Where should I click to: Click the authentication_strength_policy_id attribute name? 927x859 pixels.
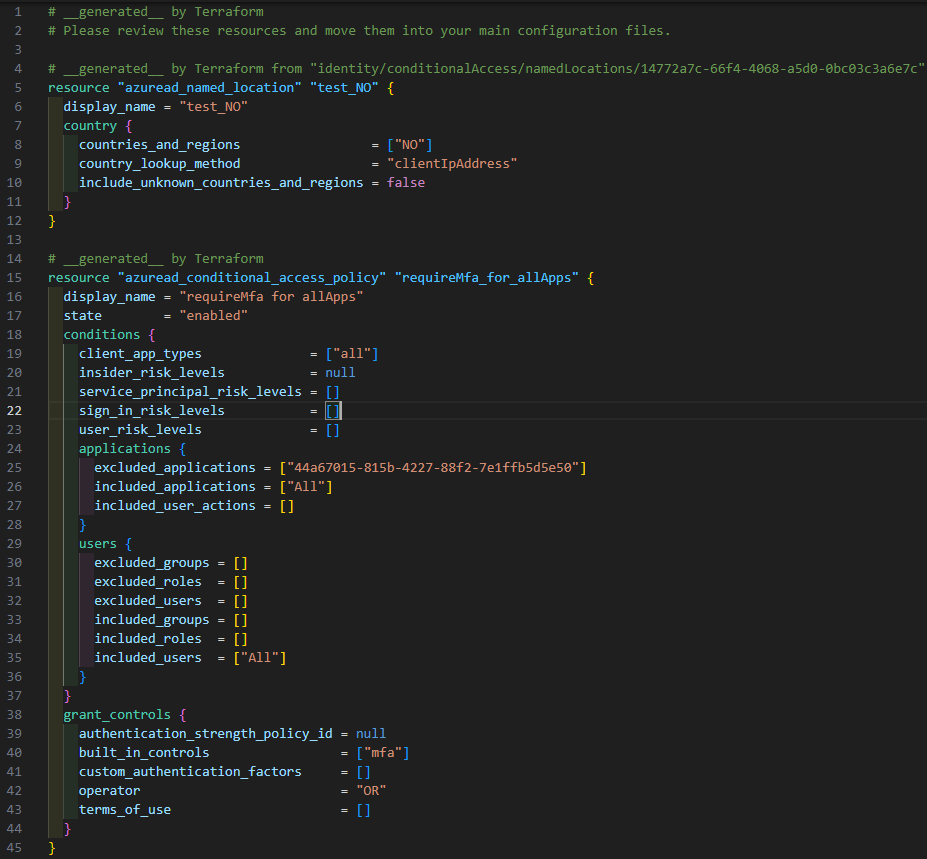pos(205,734)
